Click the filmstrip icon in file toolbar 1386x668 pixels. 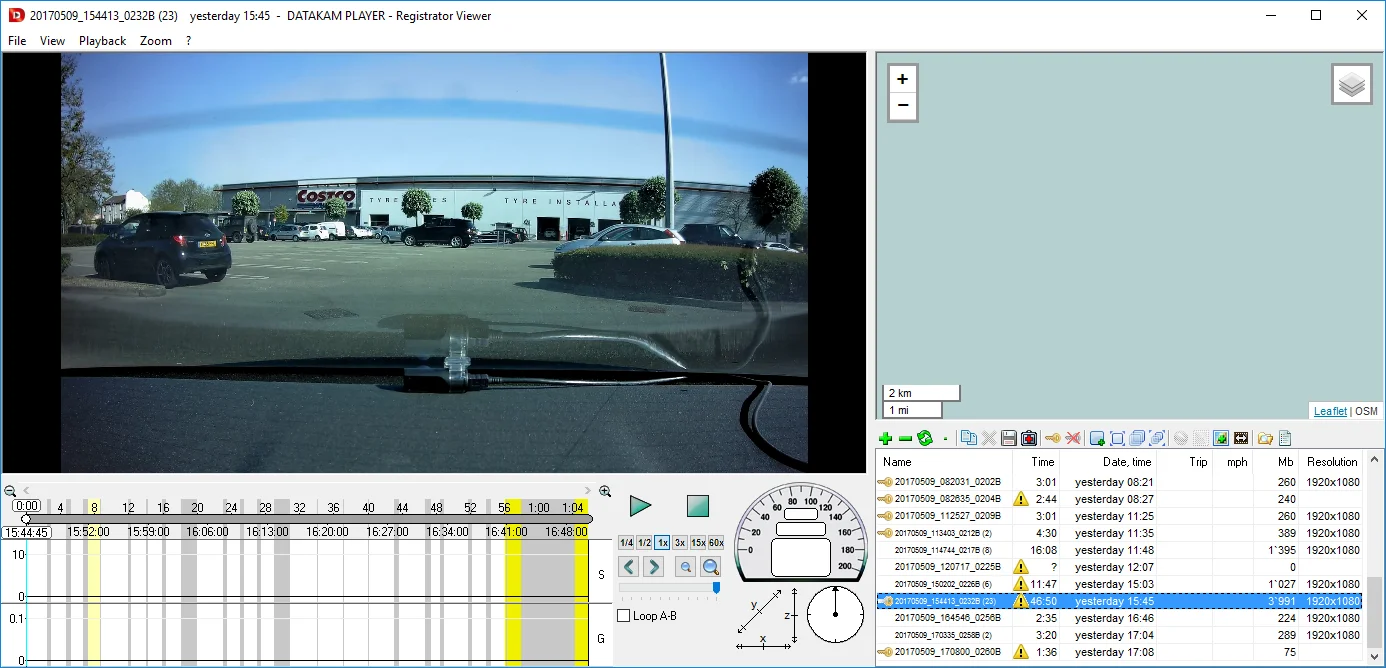(1241, 438)
